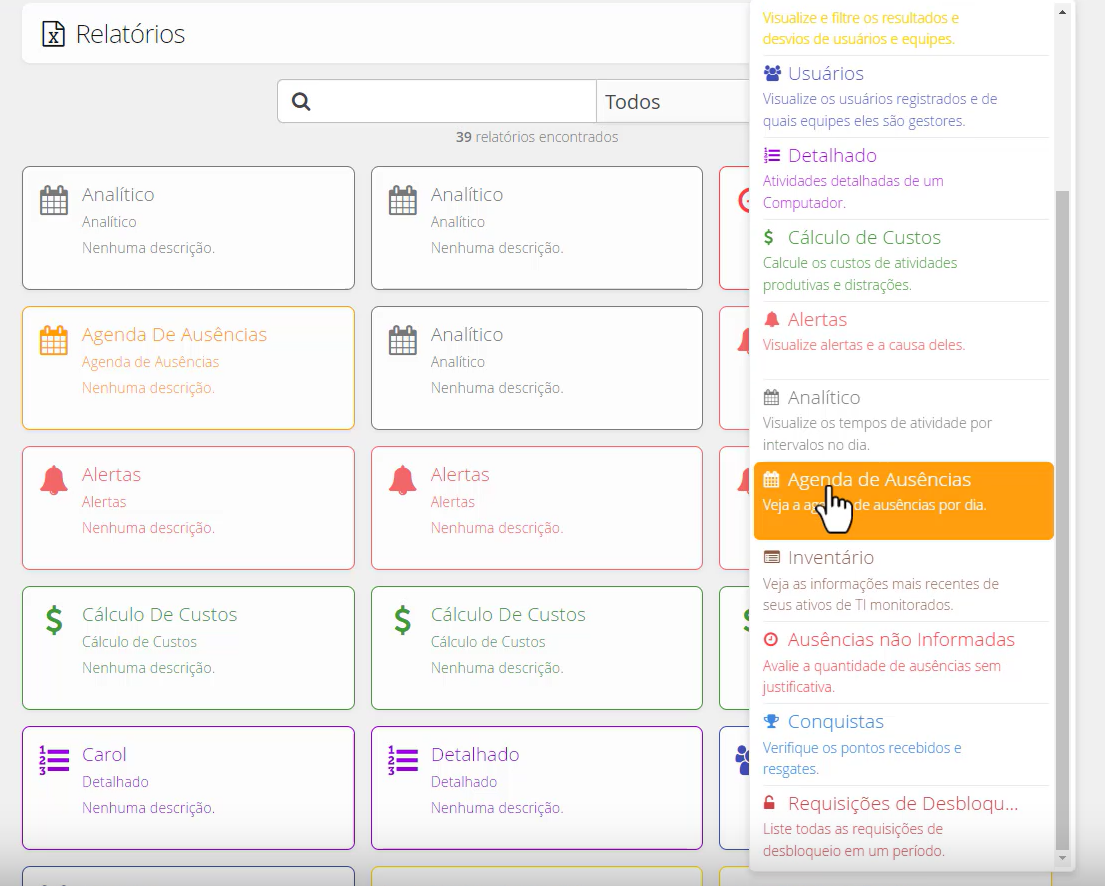
Task: Click the Detalhado numbered list icon in dropdown
Action: (x=772, y=156)
